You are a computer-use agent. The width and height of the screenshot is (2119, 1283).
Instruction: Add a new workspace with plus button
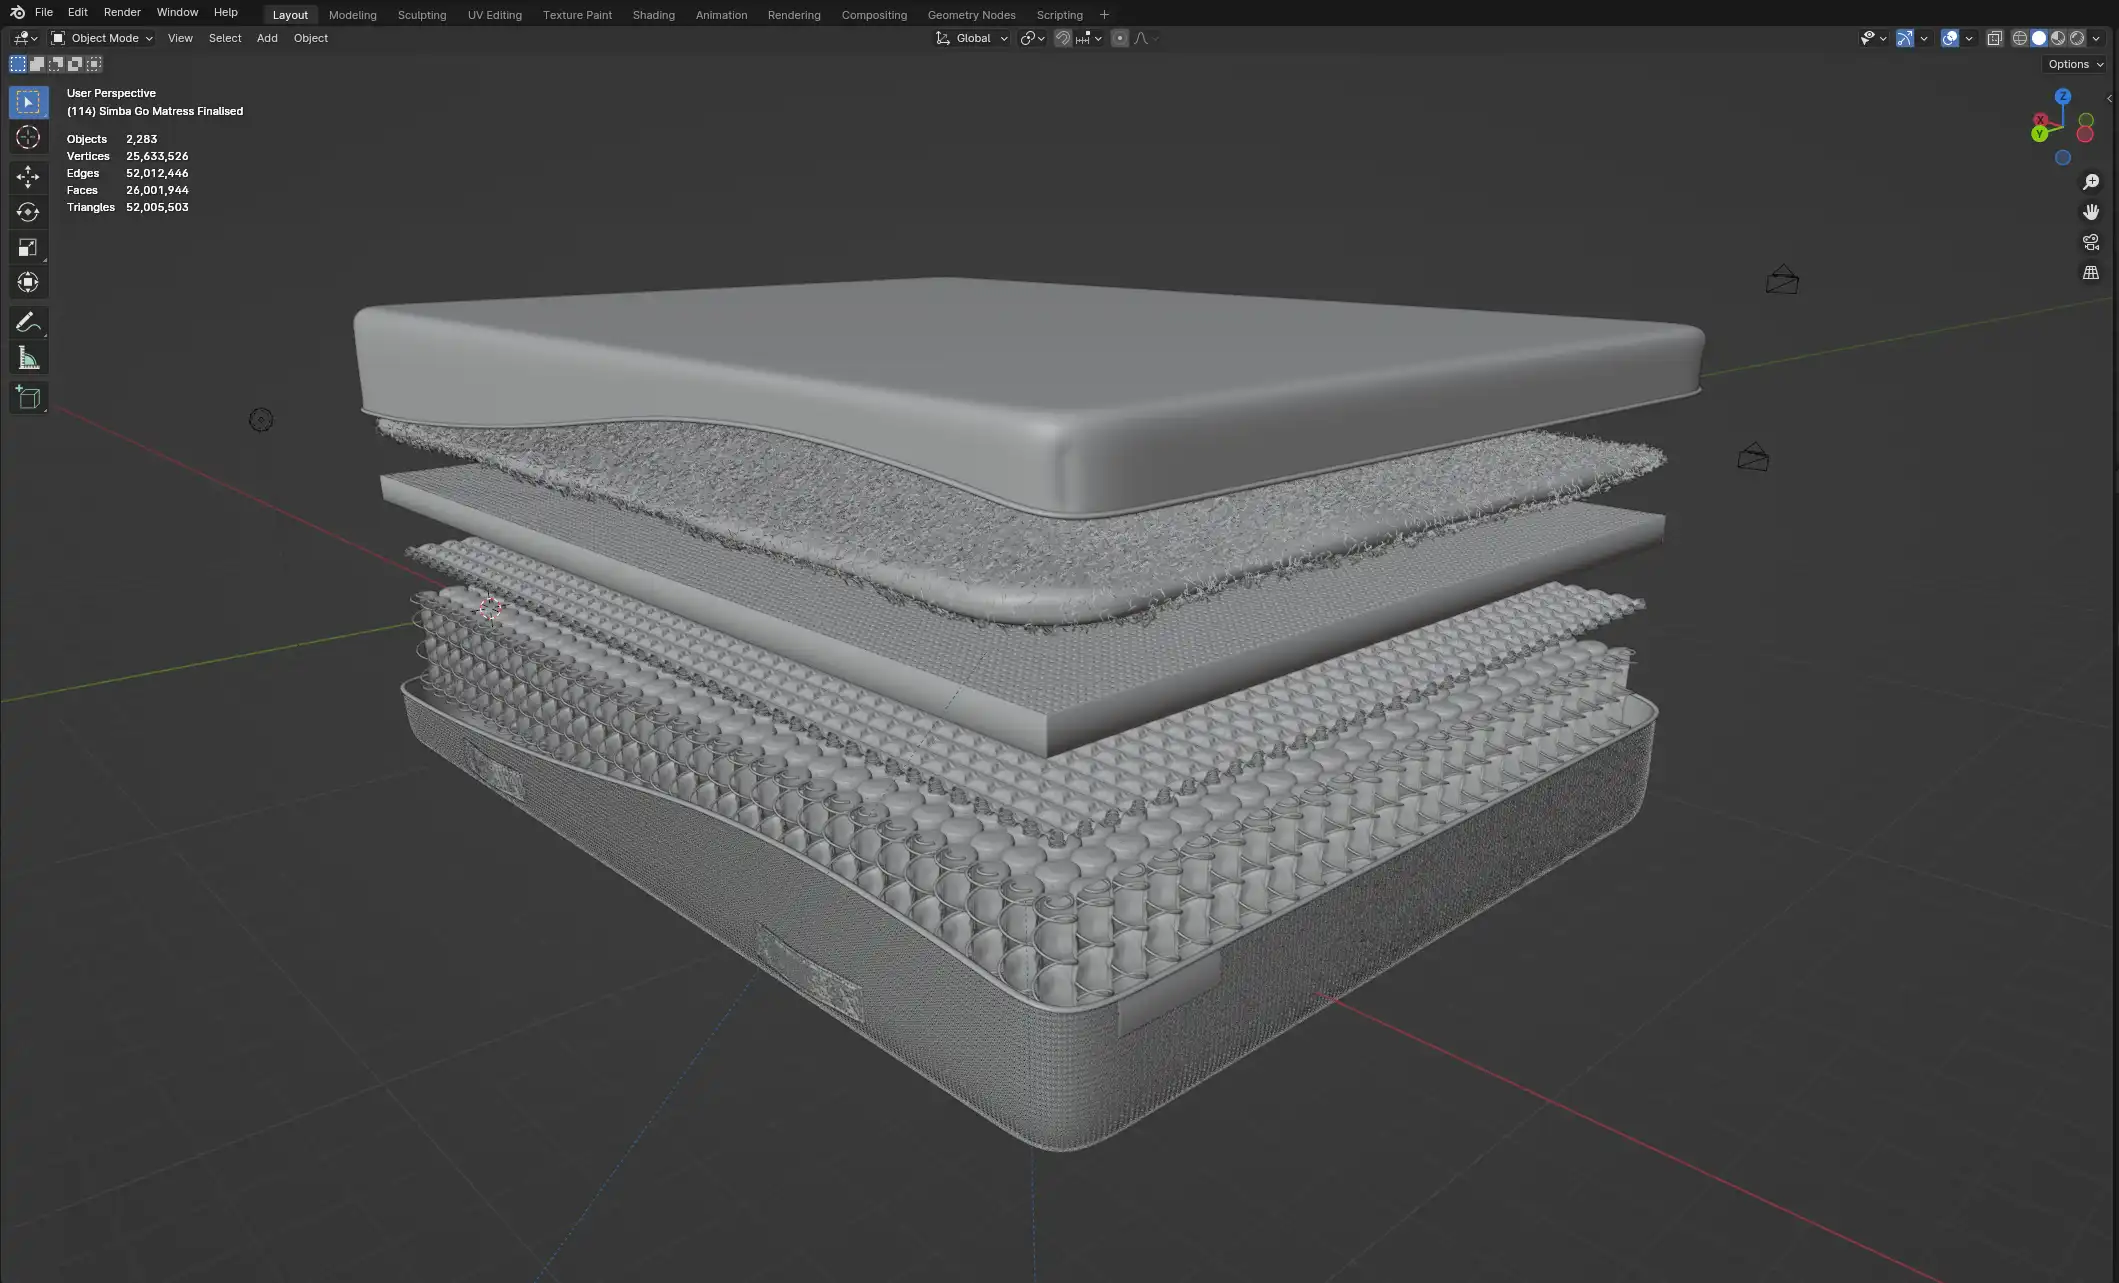[1104, 15]
